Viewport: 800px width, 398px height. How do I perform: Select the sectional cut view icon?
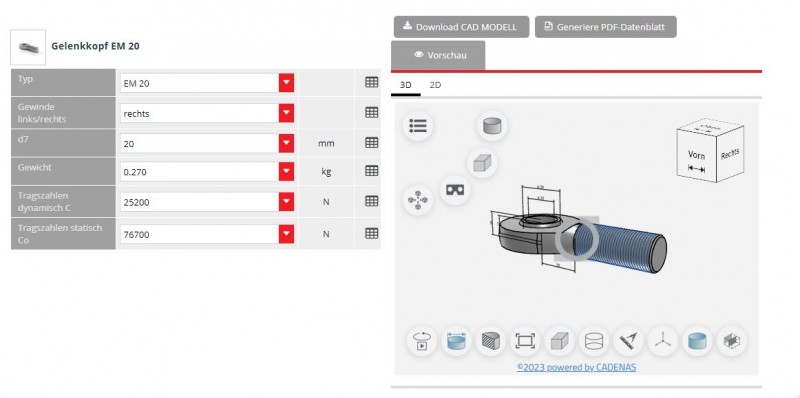[490, 341]
